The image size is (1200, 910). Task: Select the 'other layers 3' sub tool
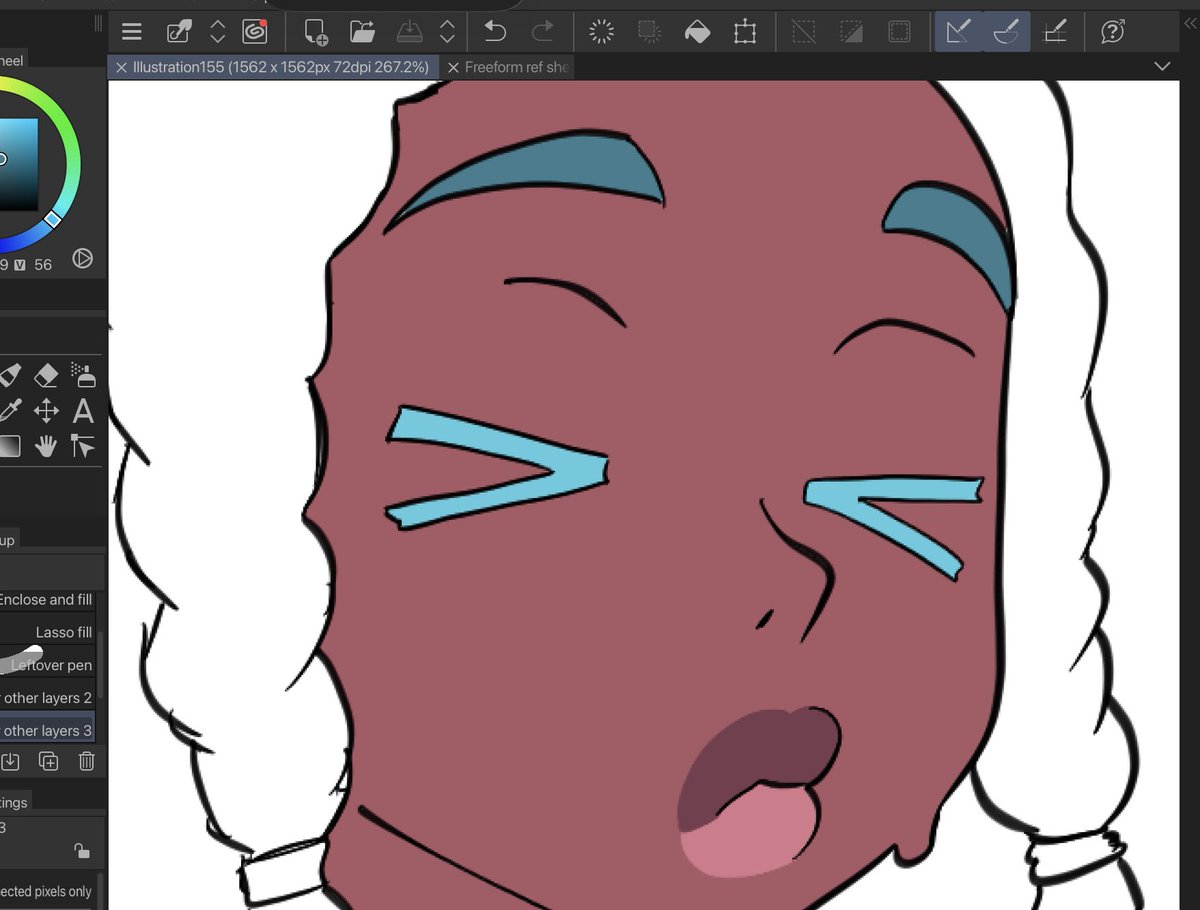pos(46,730)
